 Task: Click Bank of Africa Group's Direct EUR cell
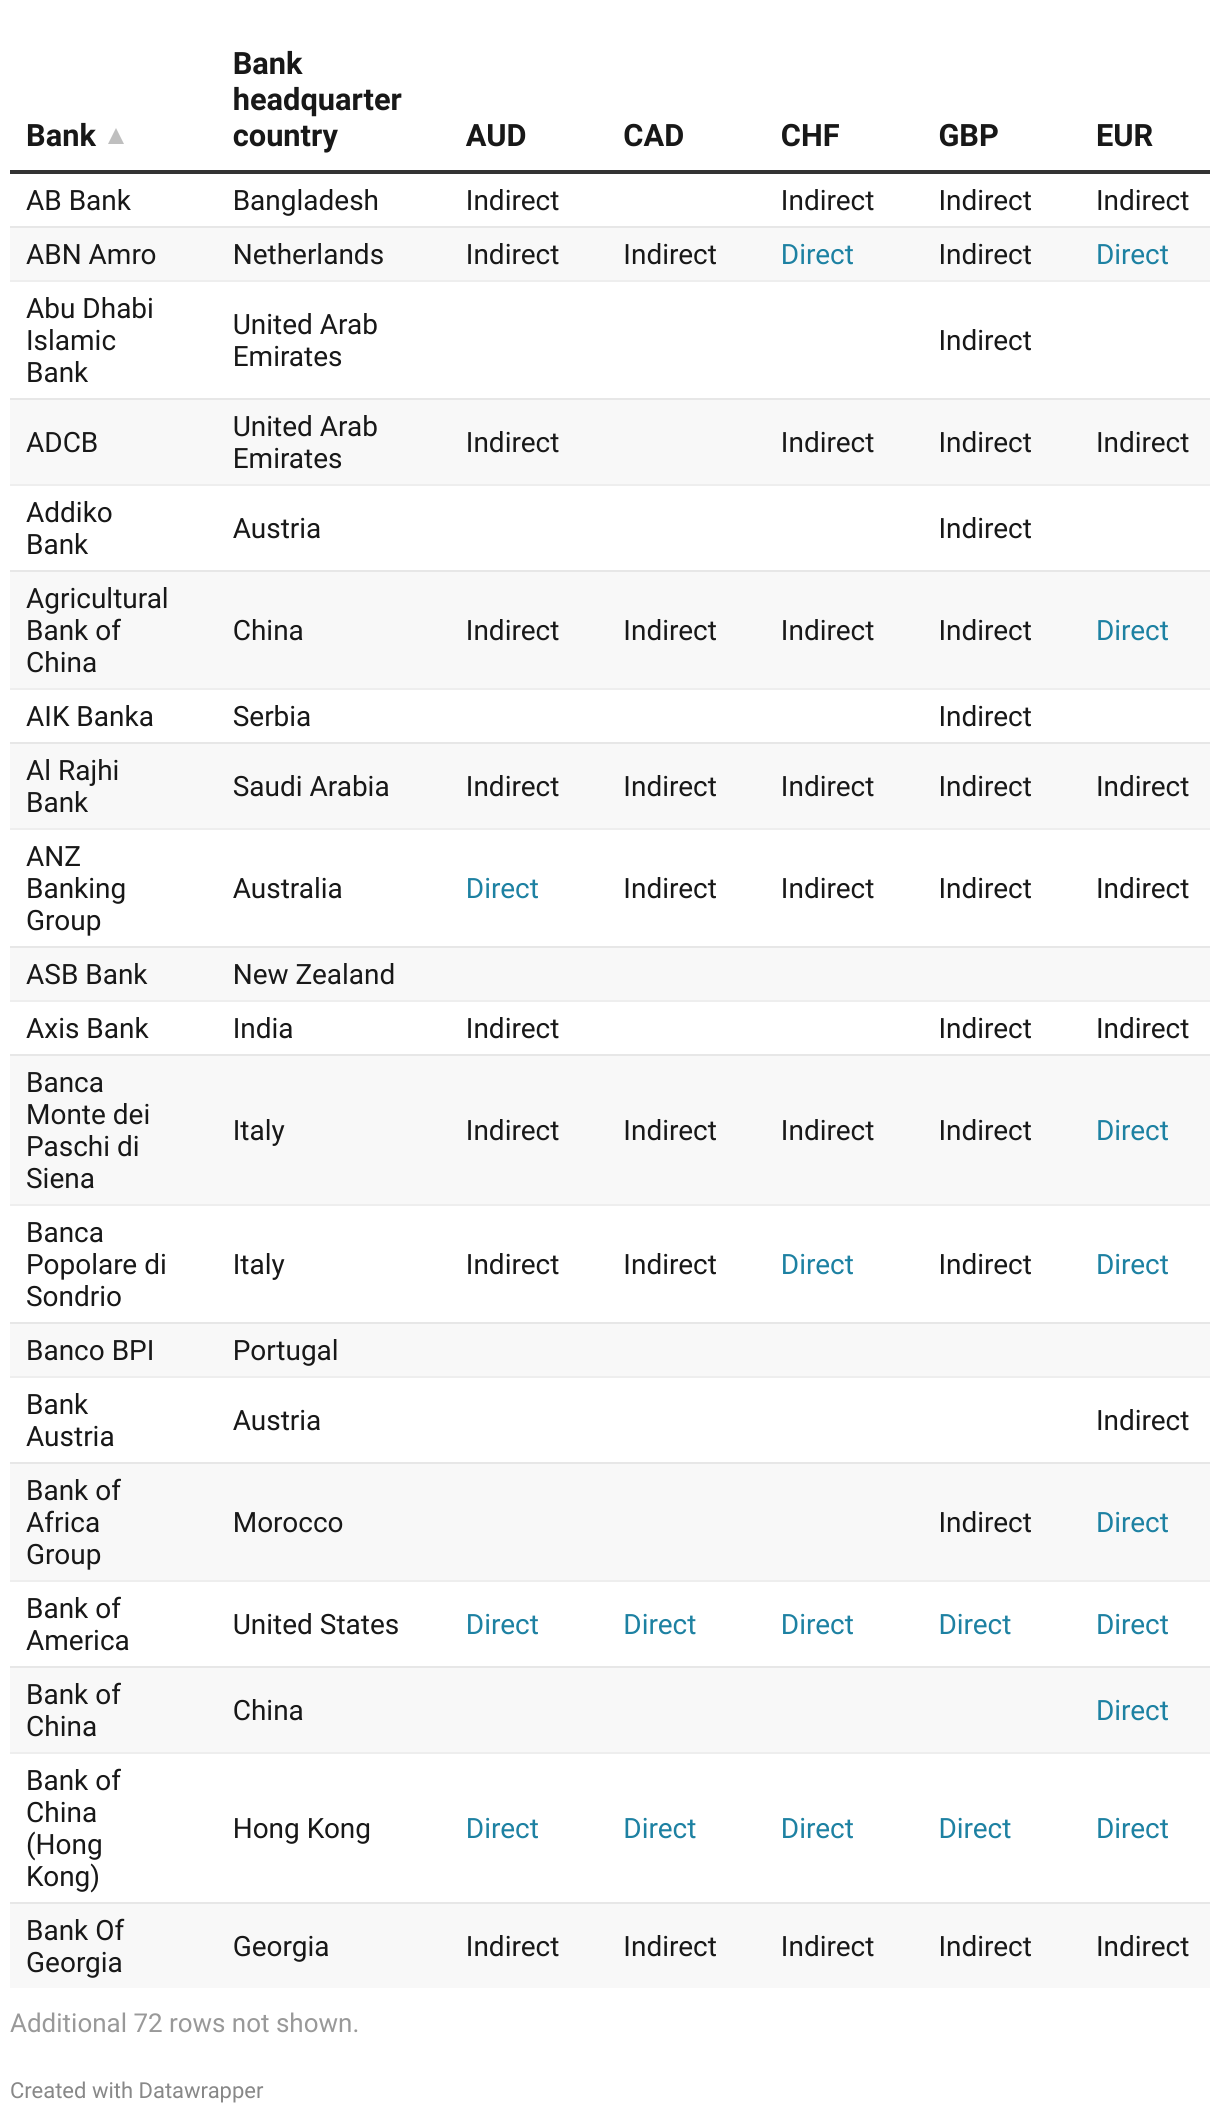pyautogui.click(x=1131, y=1523)
